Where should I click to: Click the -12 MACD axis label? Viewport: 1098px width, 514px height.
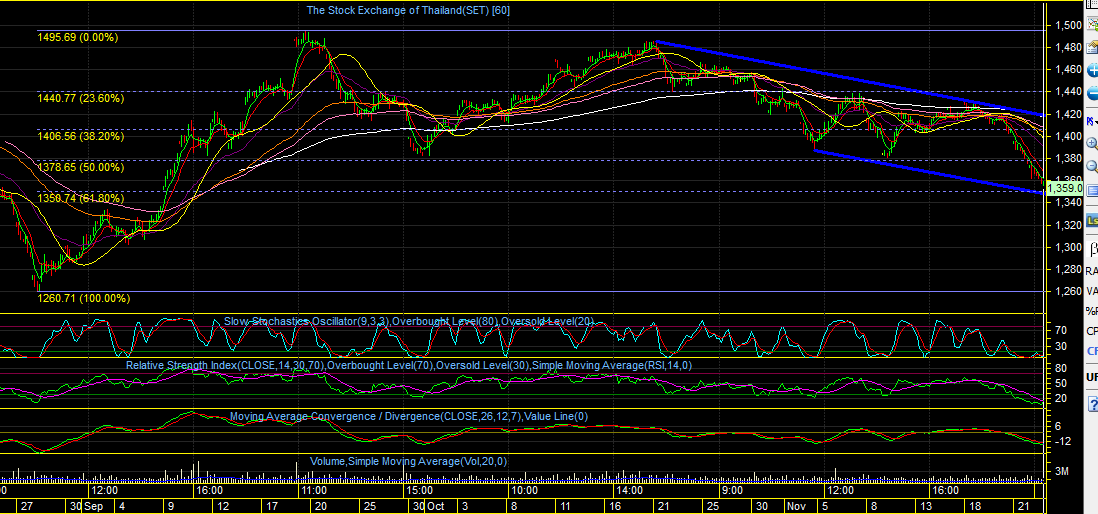[x=1062, y=441]
